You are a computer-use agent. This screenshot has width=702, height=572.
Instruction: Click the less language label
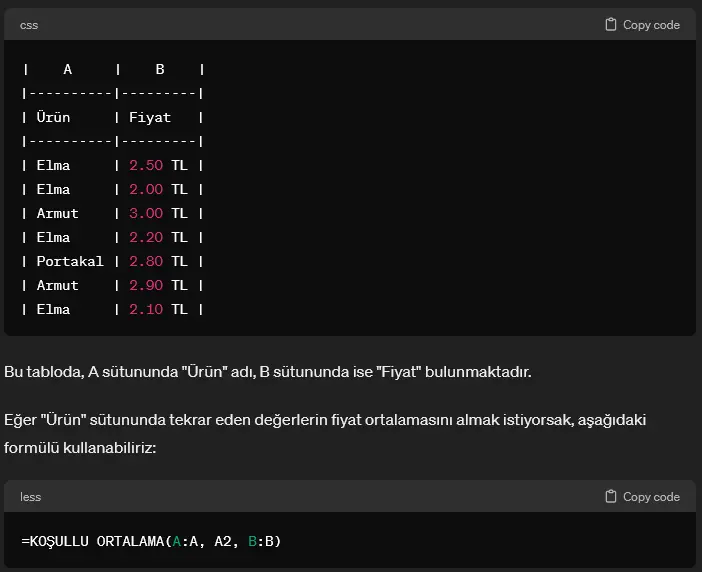coord(30,497)
